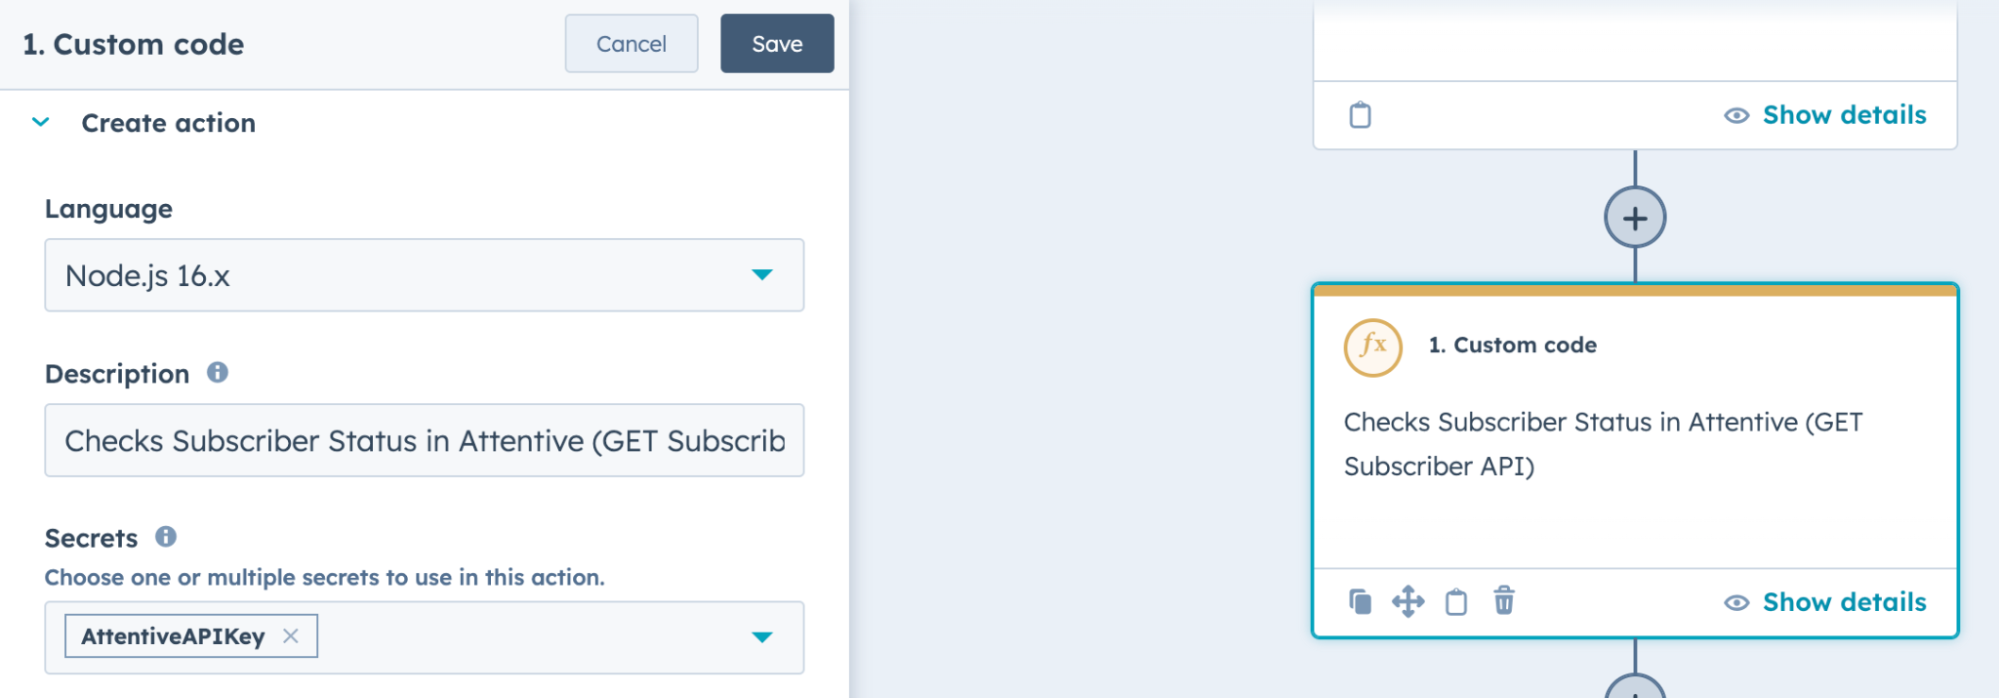
Task: Click the AttentiveAPIKey secret chip
Action: pyautogui.click(x=173, y=636)
